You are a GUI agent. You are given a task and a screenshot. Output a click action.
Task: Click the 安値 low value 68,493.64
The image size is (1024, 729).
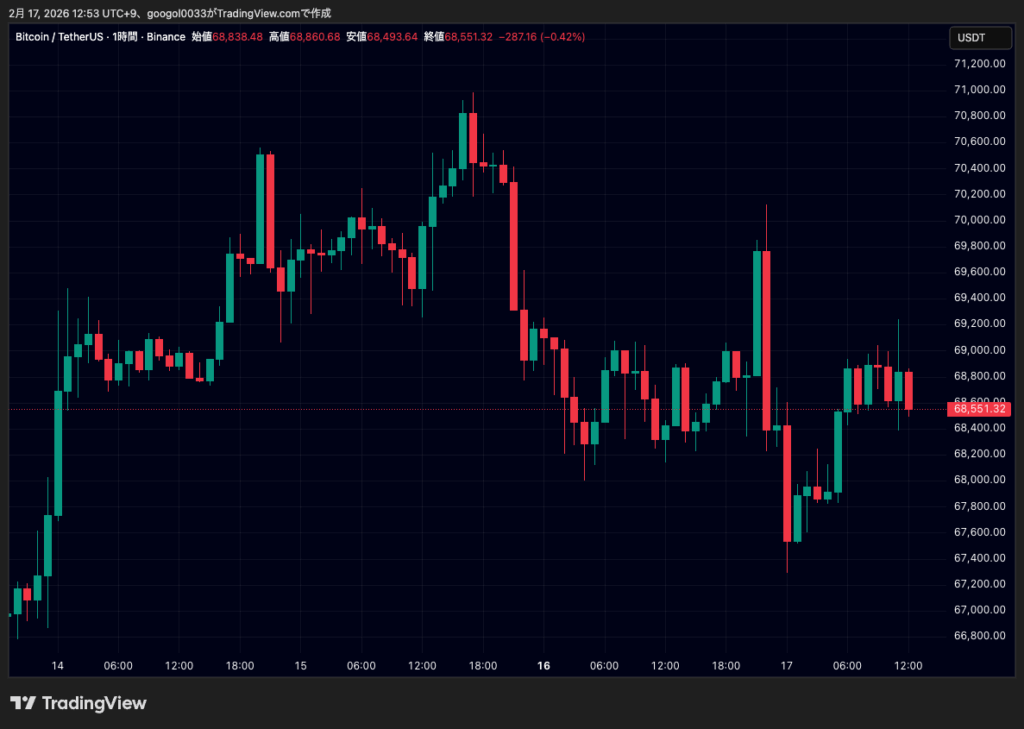point(392,37)
